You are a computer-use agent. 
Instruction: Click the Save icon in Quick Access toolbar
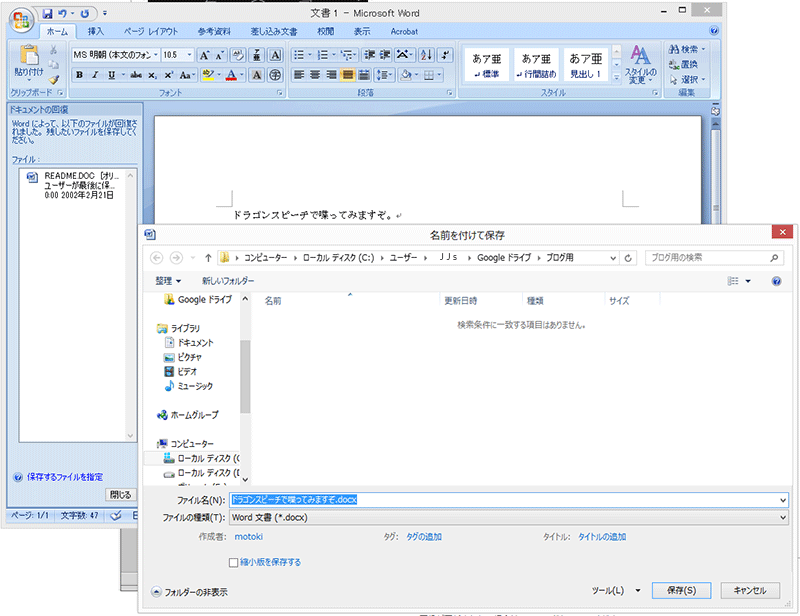tap(47, 14)
